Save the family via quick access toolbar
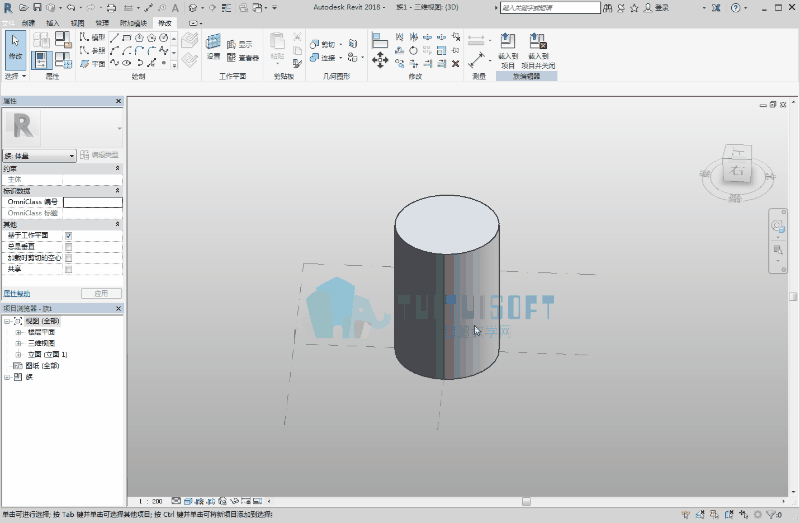This screenshot has width=800, height=523. tap(37, 8)
